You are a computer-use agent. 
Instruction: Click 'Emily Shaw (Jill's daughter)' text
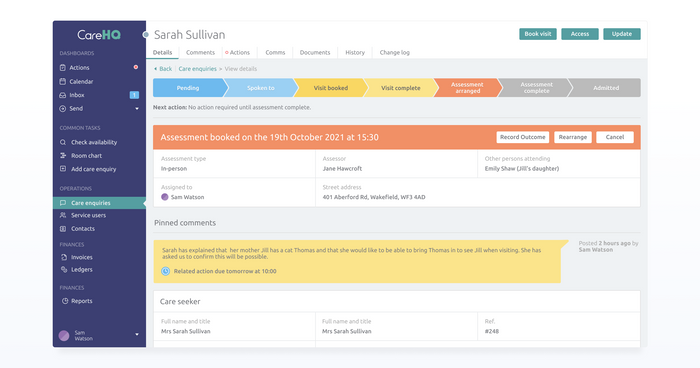tap(522, 169)
